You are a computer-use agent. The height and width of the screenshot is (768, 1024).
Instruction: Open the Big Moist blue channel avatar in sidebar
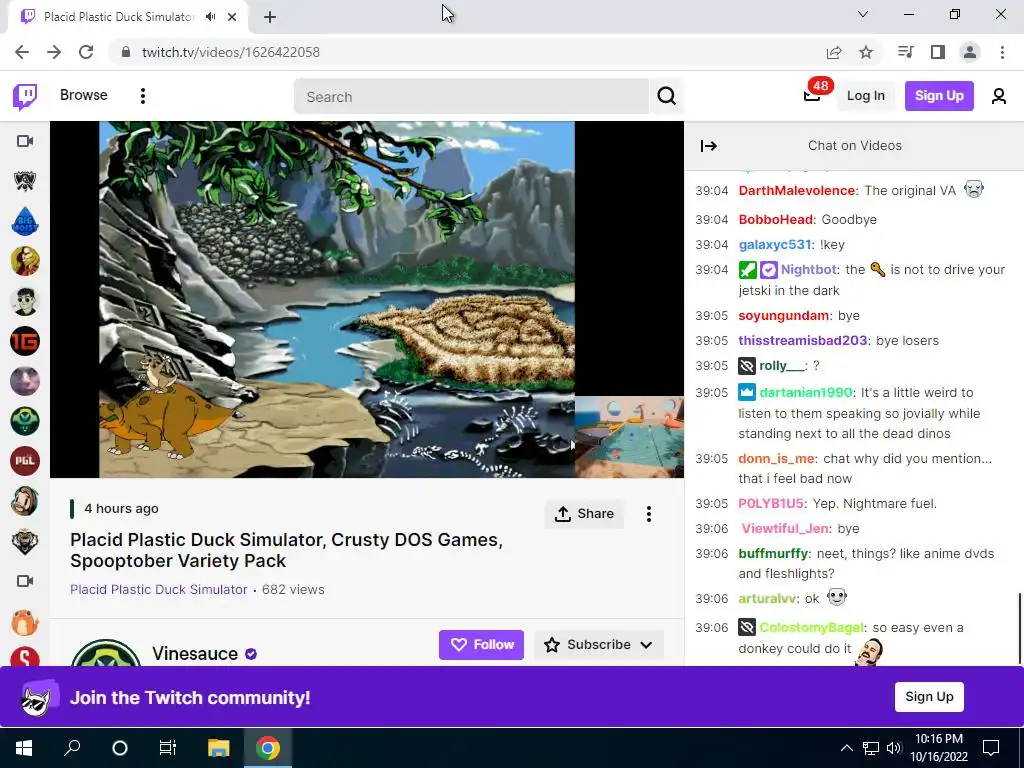(25, 221)
